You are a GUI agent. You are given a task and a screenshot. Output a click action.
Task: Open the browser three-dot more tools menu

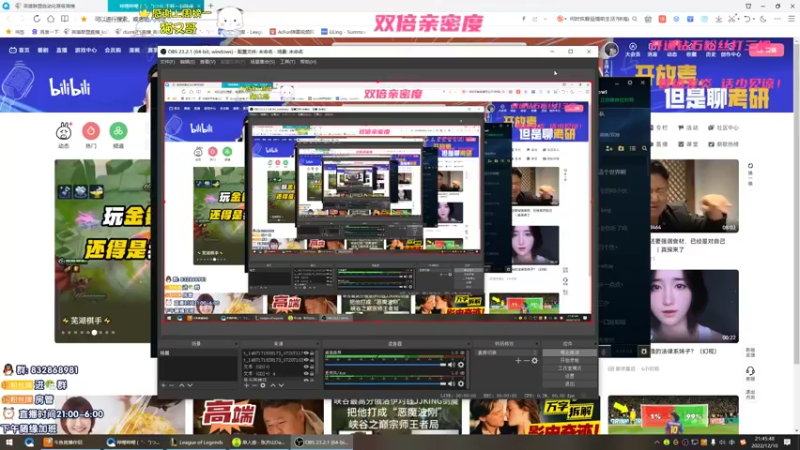(x=777, y=19)
